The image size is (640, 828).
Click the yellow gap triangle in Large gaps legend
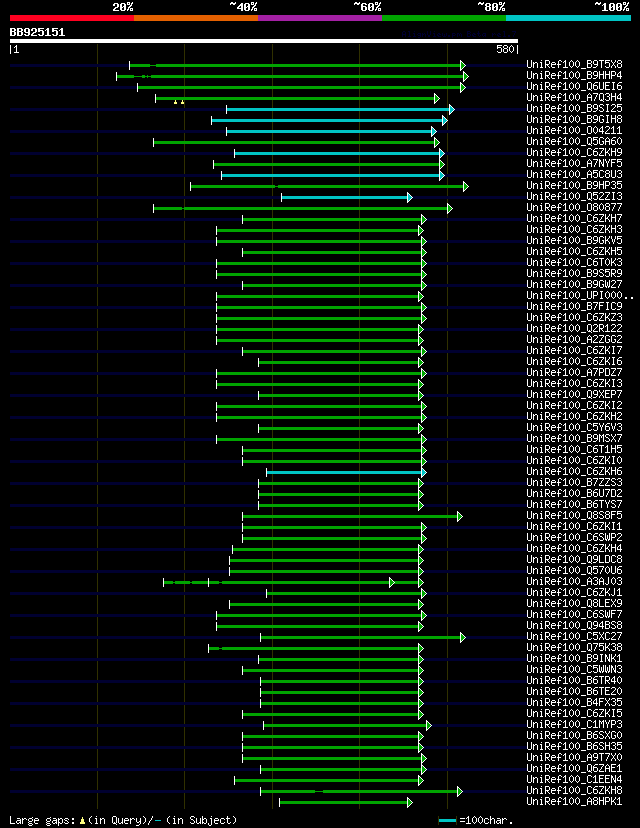pos(82,821)
